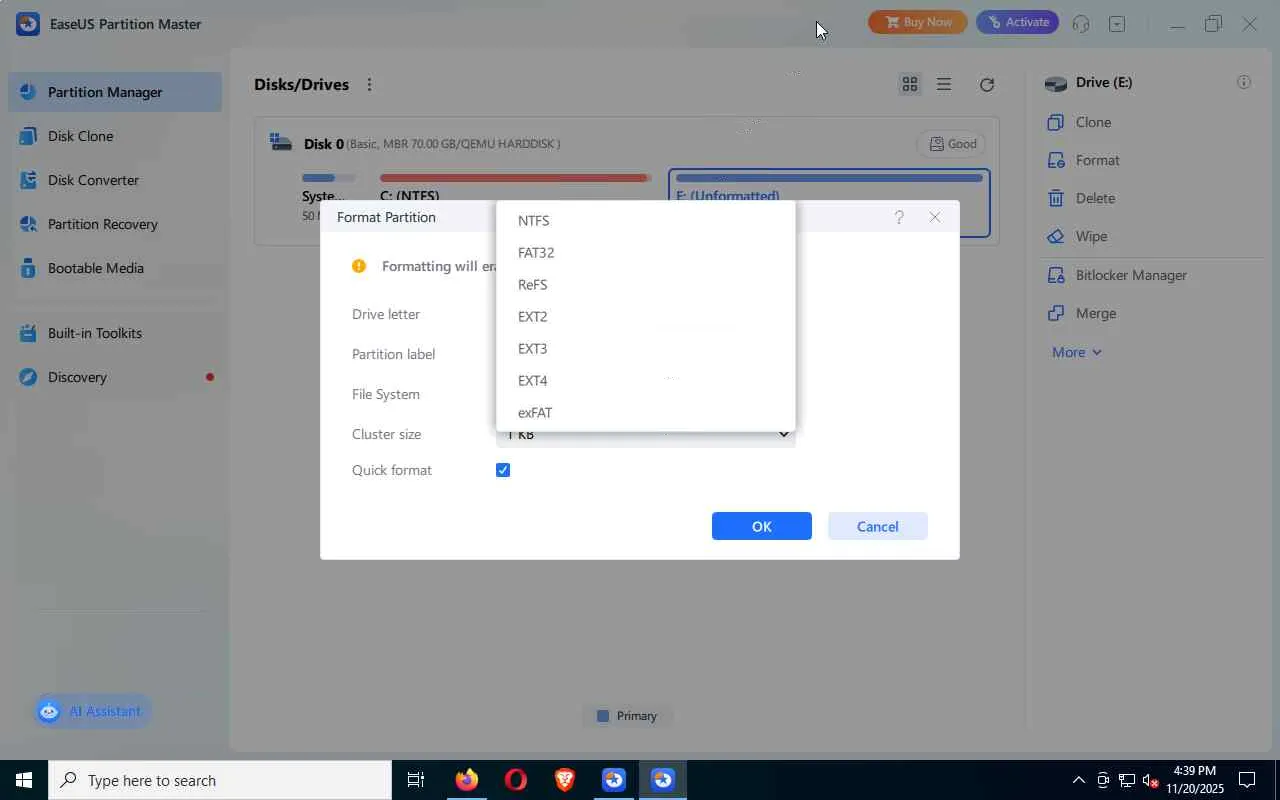This screenshot has width=1280, height=800.
Task: Pick ReFS in the dropdown list
Action: coord(646,285)
